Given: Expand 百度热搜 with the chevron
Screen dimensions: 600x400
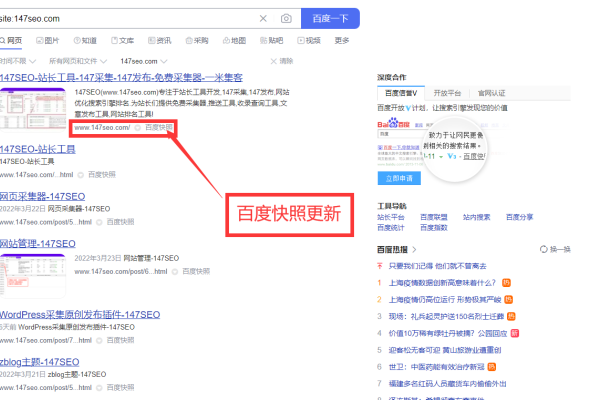Looking at the screenshot, I should [x=414, y=250].
